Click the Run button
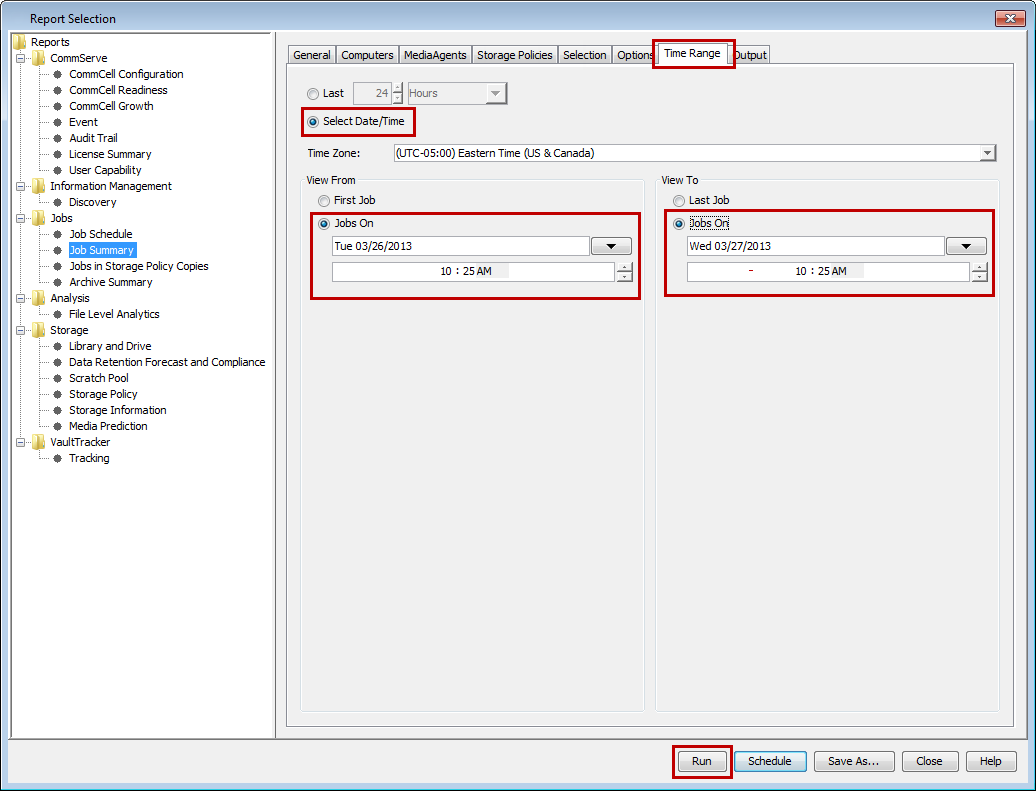The image size is (1036, 791). click(702, 761)
